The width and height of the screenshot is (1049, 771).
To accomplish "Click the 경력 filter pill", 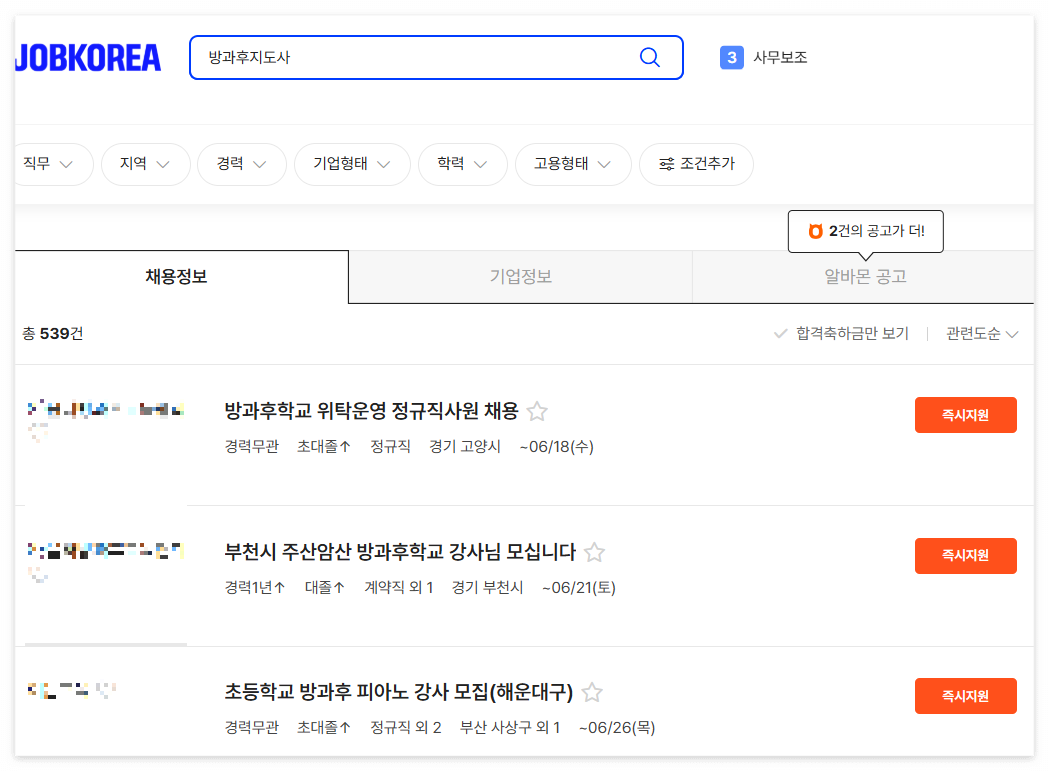I will tap(242, 164).
